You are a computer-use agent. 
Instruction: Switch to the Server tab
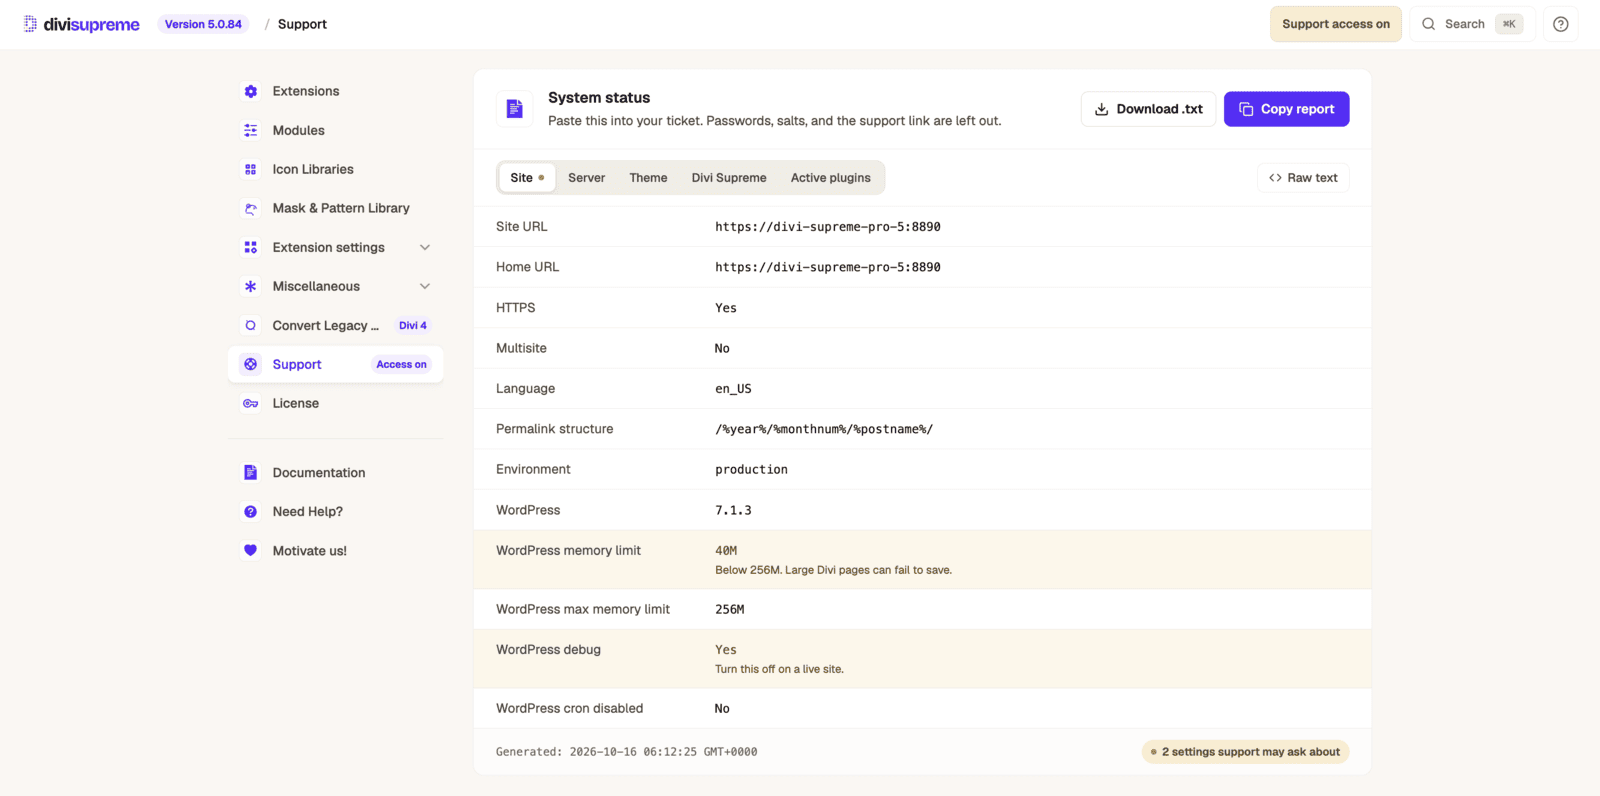(586, 178)
